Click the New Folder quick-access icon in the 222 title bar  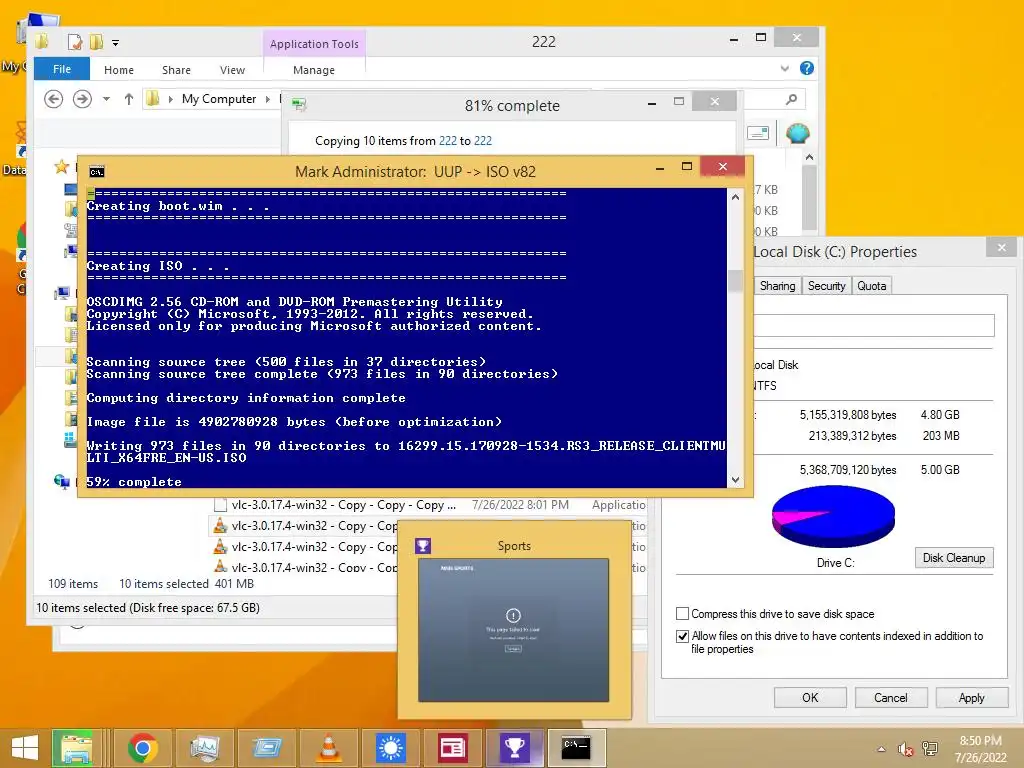tap(96, 42)
